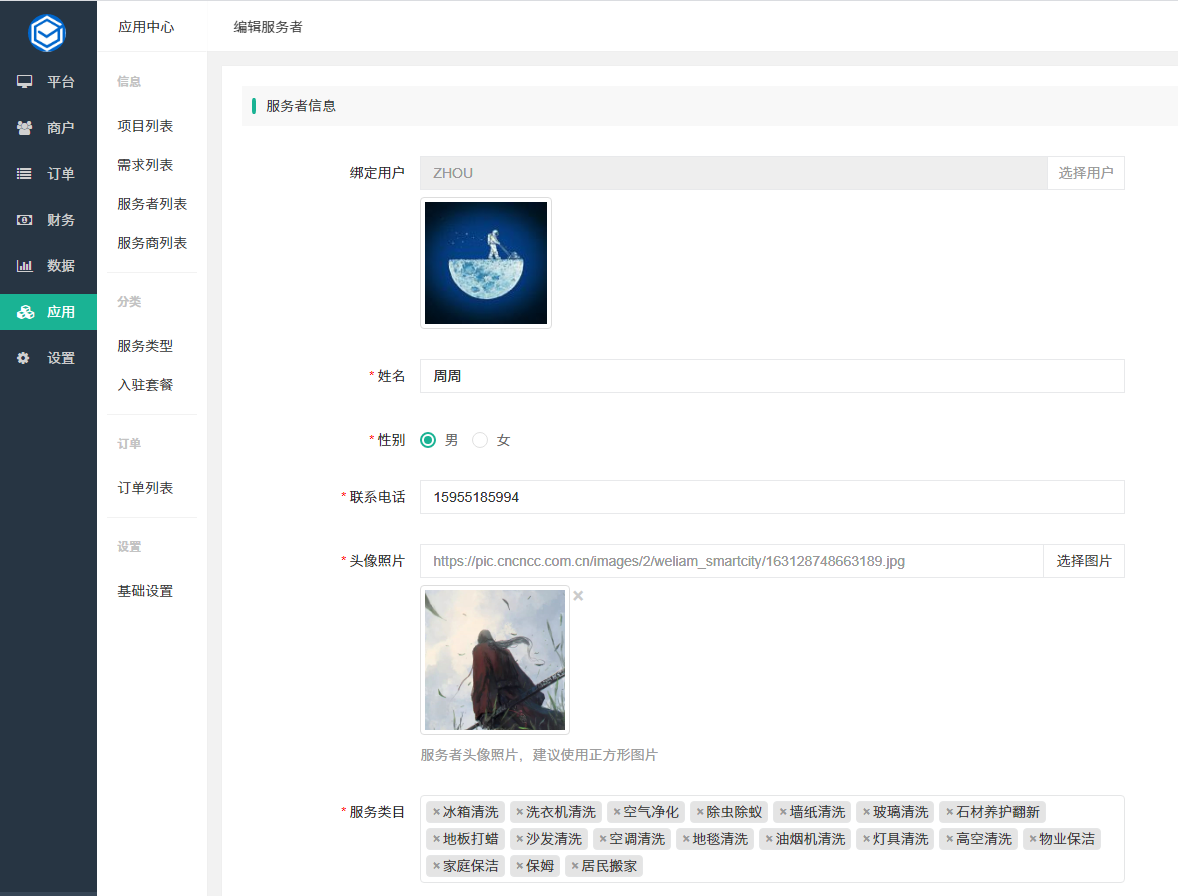The height and width of the screenshot is (896, 1178).
Task: Open the 平台 main menu
Action: coord(48,81)
